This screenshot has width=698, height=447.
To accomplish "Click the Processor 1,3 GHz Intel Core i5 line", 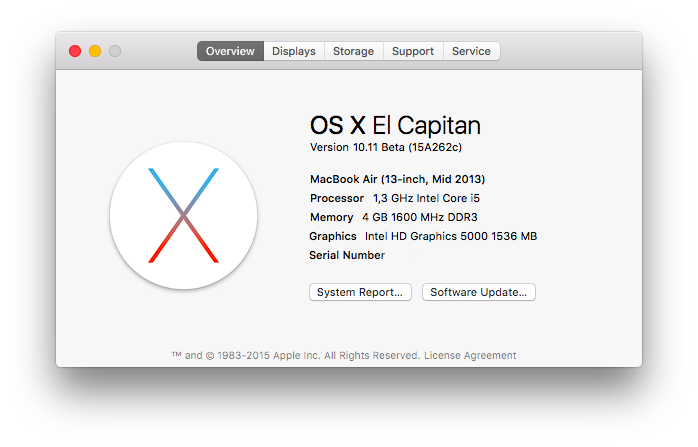I will click(x=395, y=198).
